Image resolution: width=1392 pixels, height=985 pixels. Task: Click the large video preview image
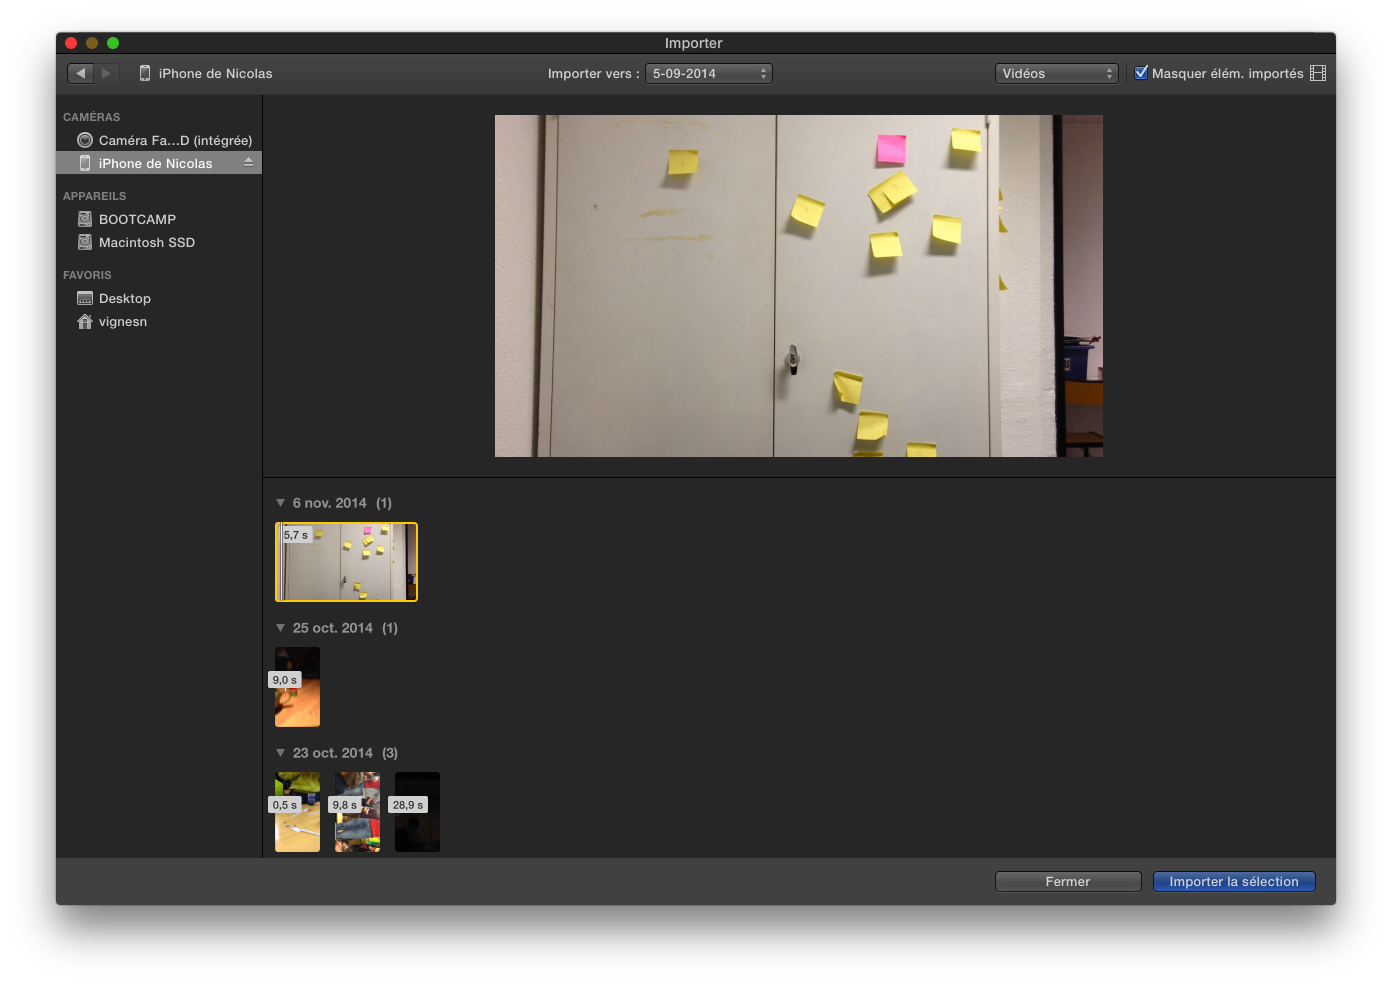[799, 286]
